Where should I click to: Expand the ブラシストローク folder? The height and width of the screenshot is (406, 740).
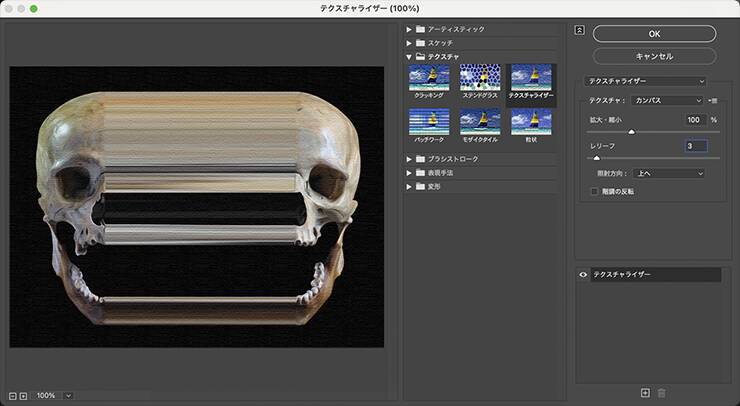(x=408, y=159)
